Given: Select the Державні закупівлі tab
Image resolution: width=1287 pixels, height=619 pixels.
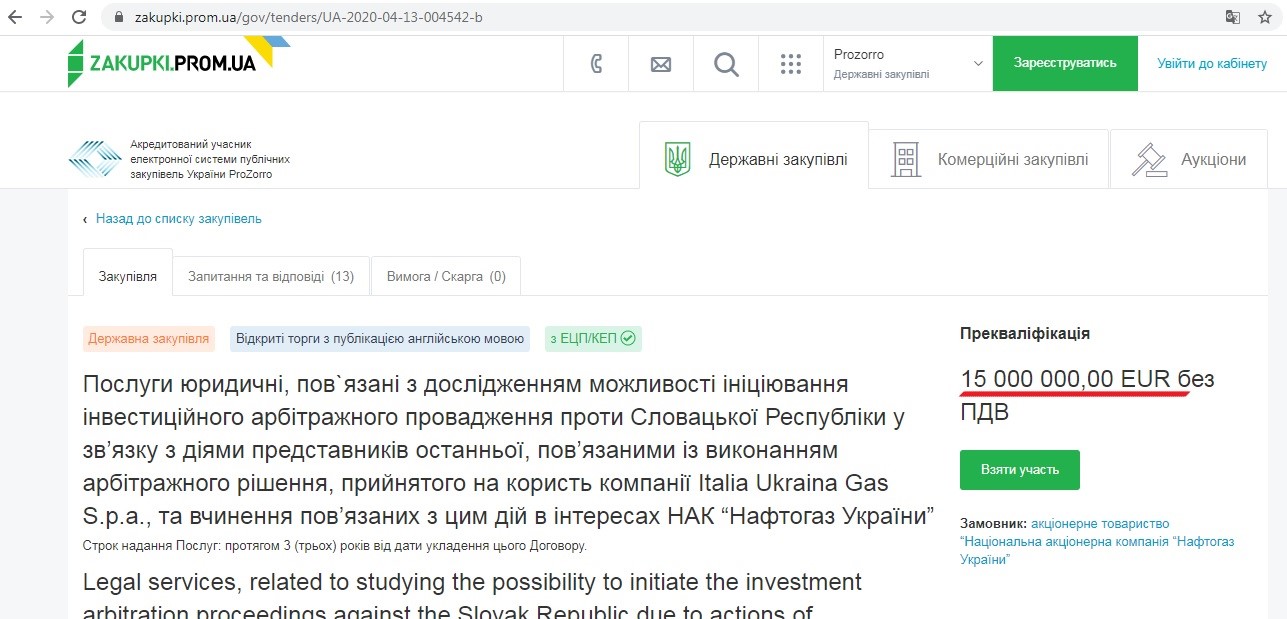Looking at the screenshot, I should pyautogui.click(x=755, y=159).
